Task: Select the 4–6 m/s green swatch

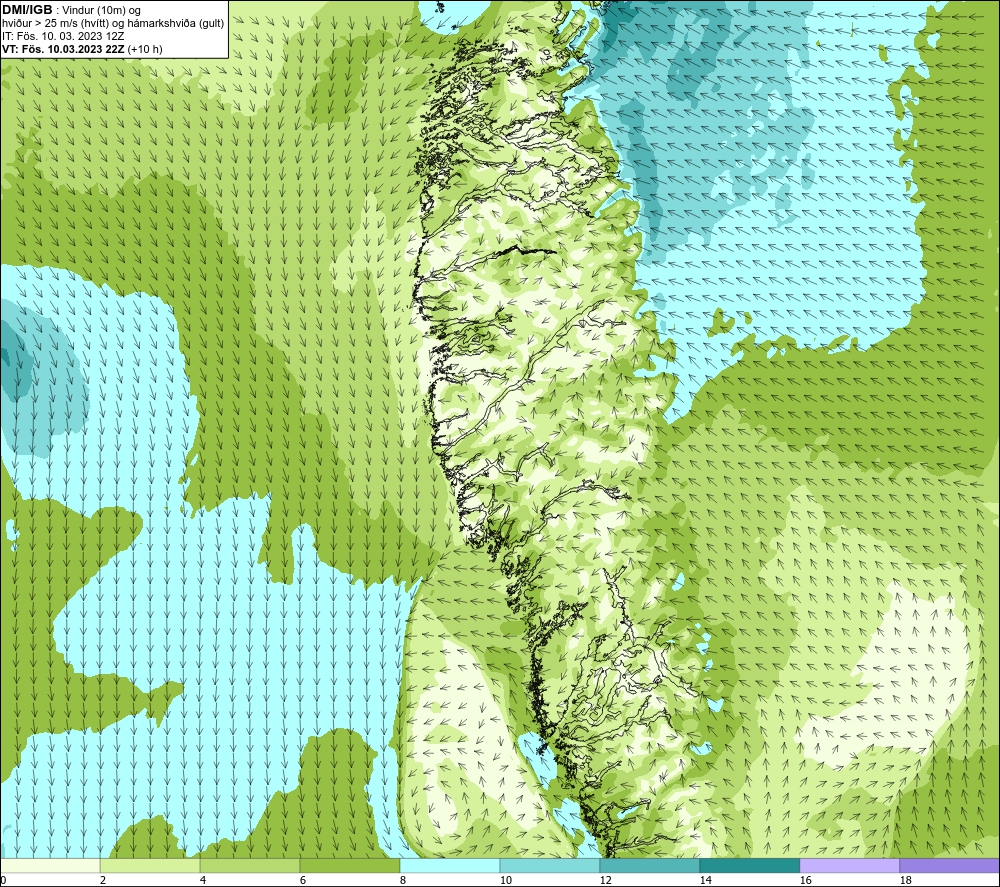Action: (250, 865)
